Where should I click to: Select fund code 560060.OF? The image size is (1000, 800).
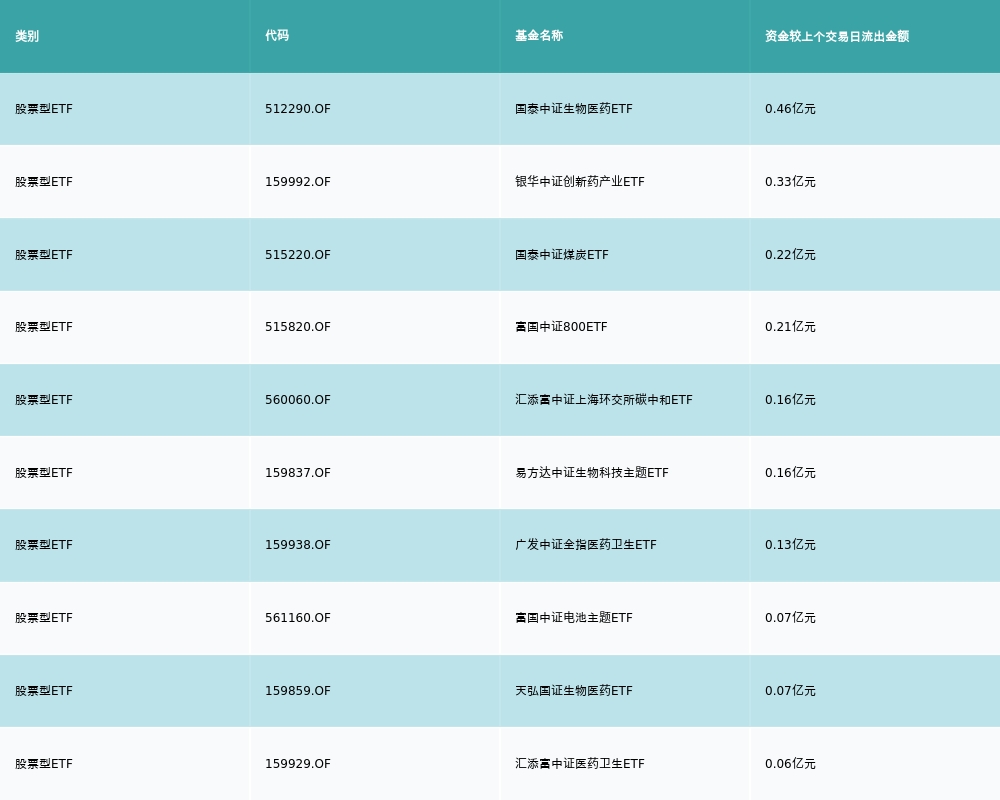[298, 400]
